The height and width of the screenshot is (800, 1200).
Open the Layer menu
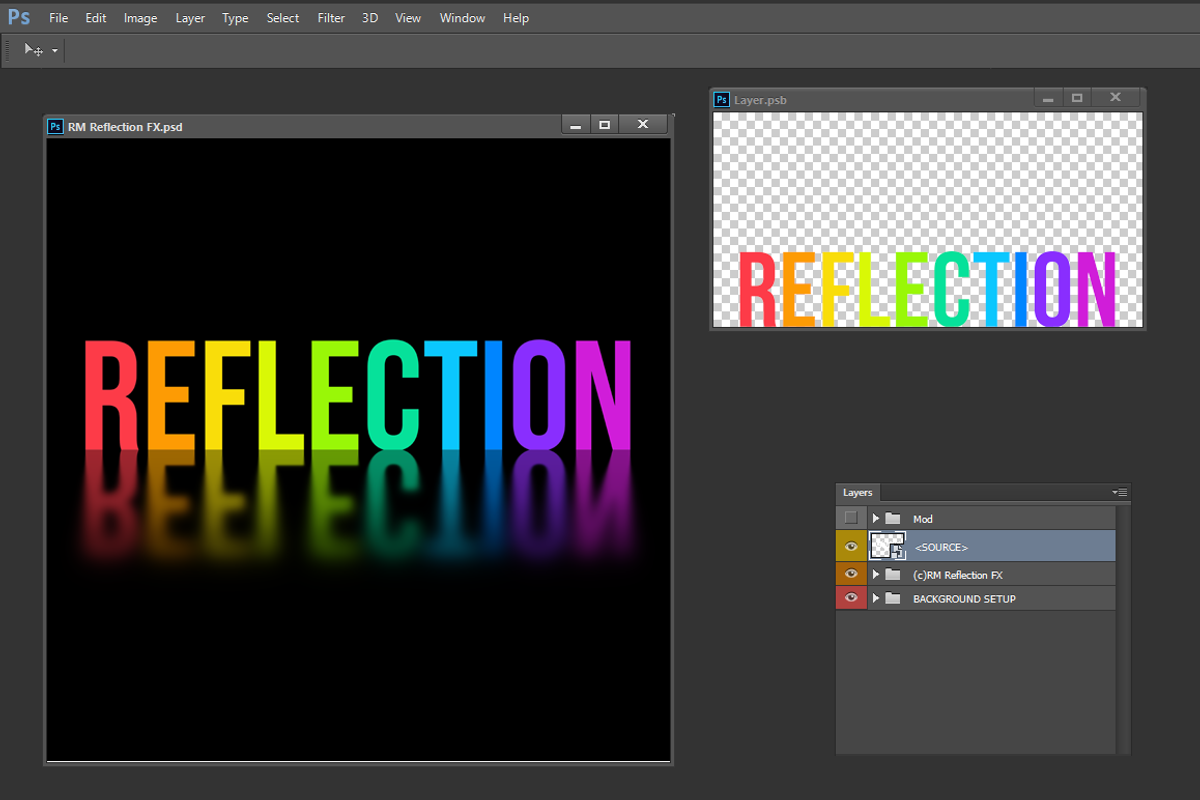pos(190,18)
